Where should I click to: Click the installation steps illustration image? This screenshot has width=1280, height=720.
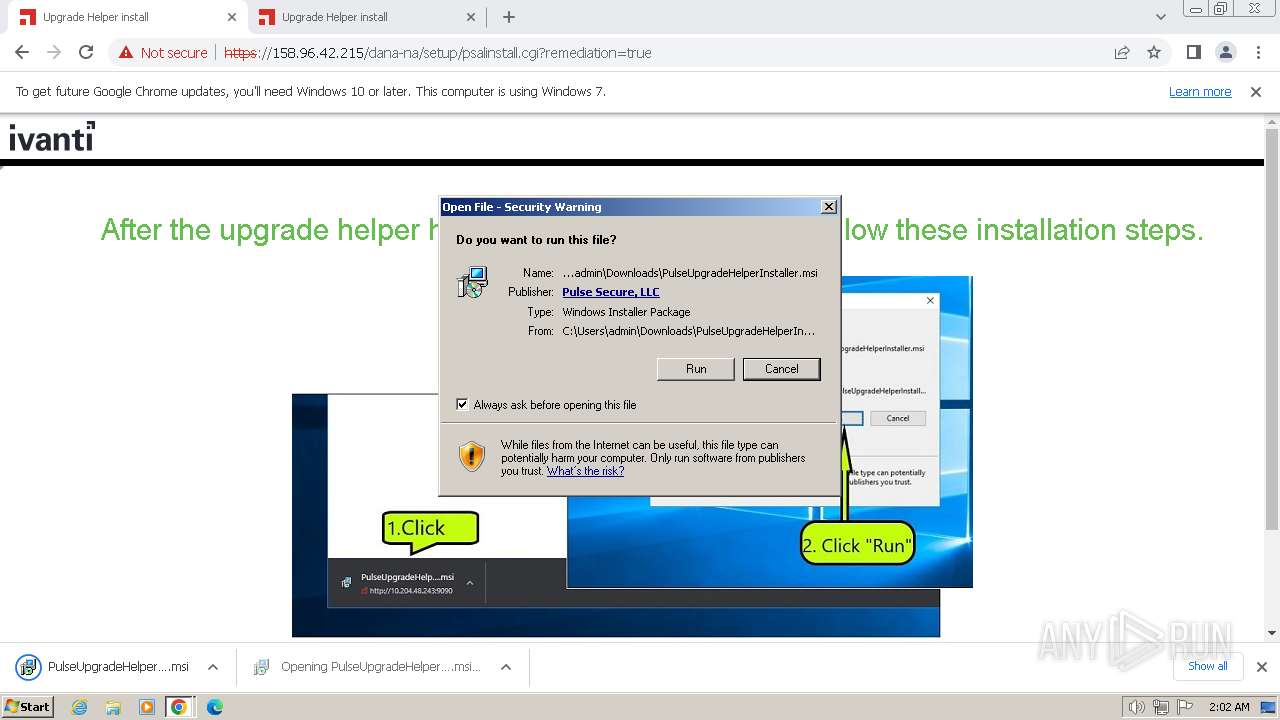point(632,456)
